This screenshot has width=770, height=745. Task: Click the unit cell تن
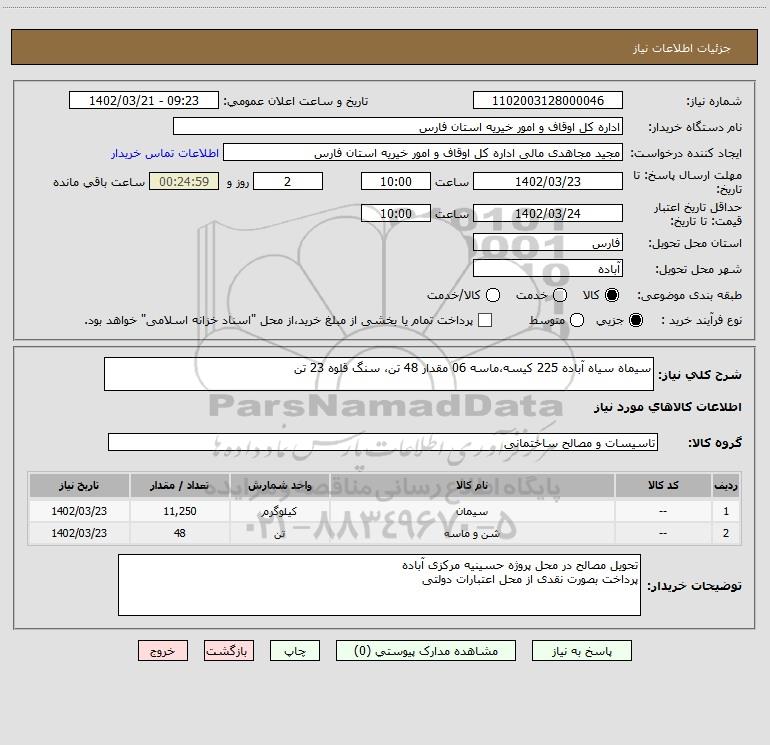click(279, 533)
